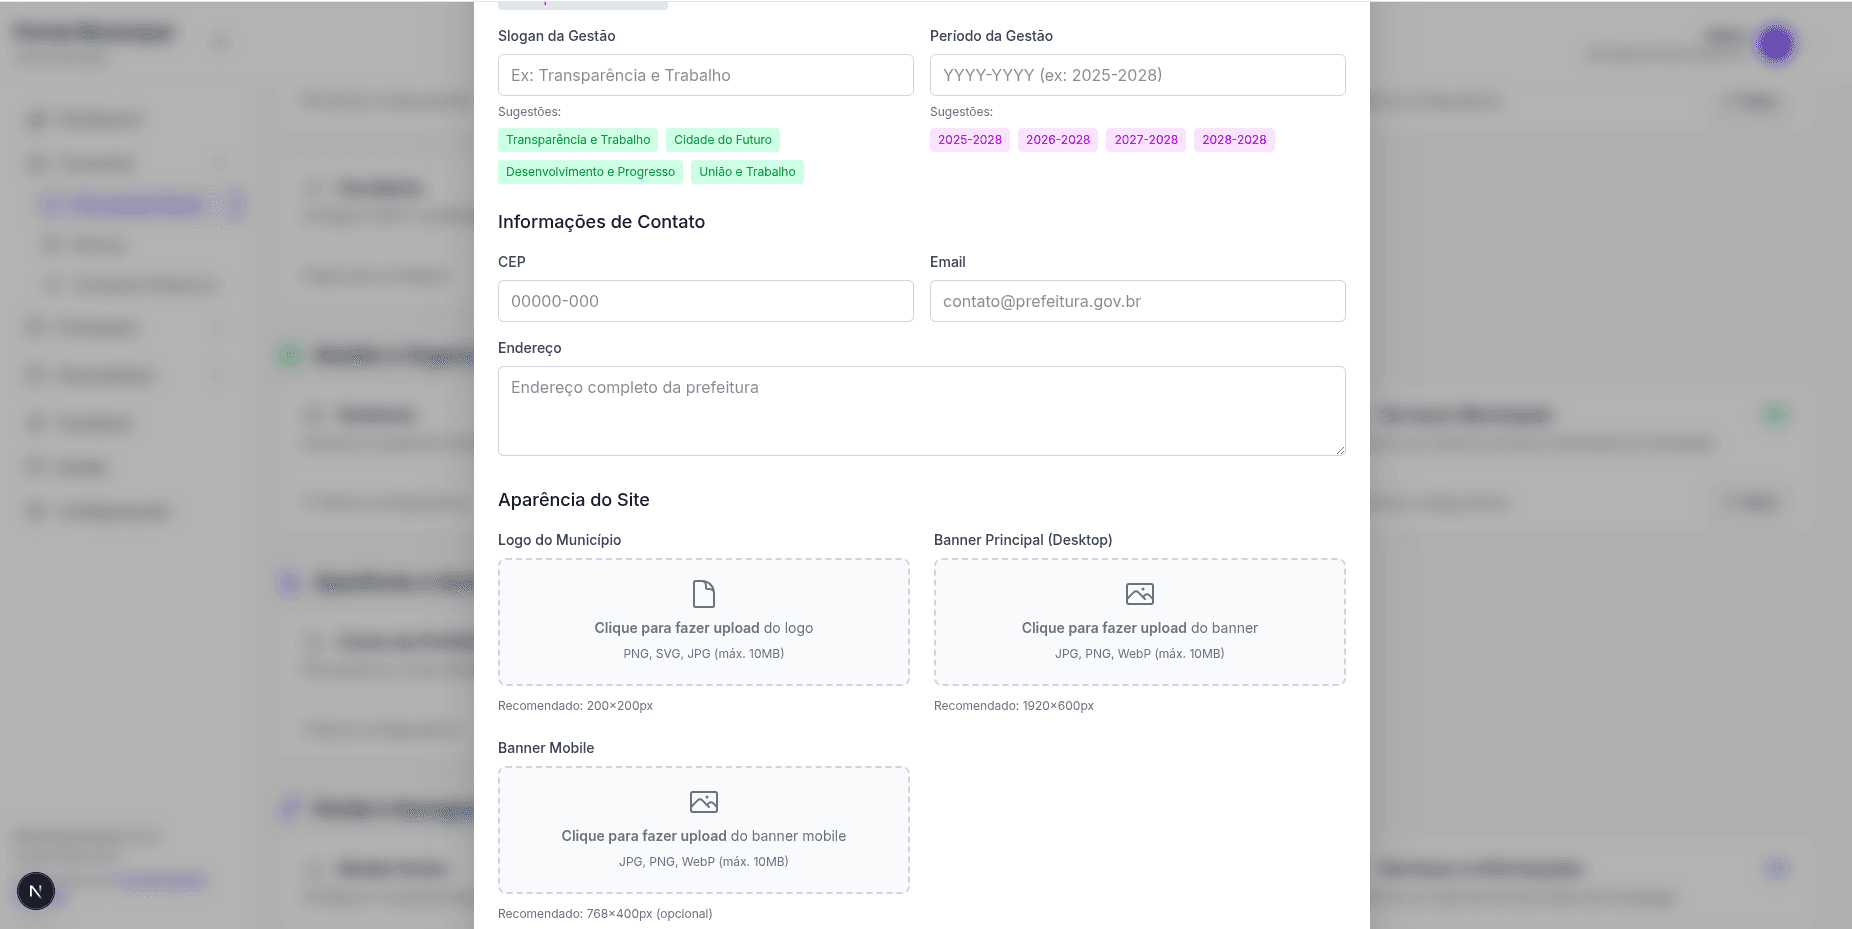Select suggestion chip Cidade do Futuro
The width and height of the screenshot is (1852, 929).
click(x=723, y=139)
